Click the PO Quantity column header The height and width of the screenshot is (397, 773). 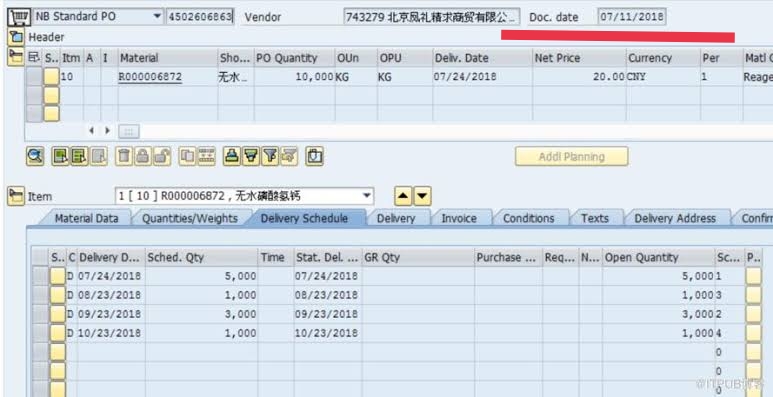[294, 58]
